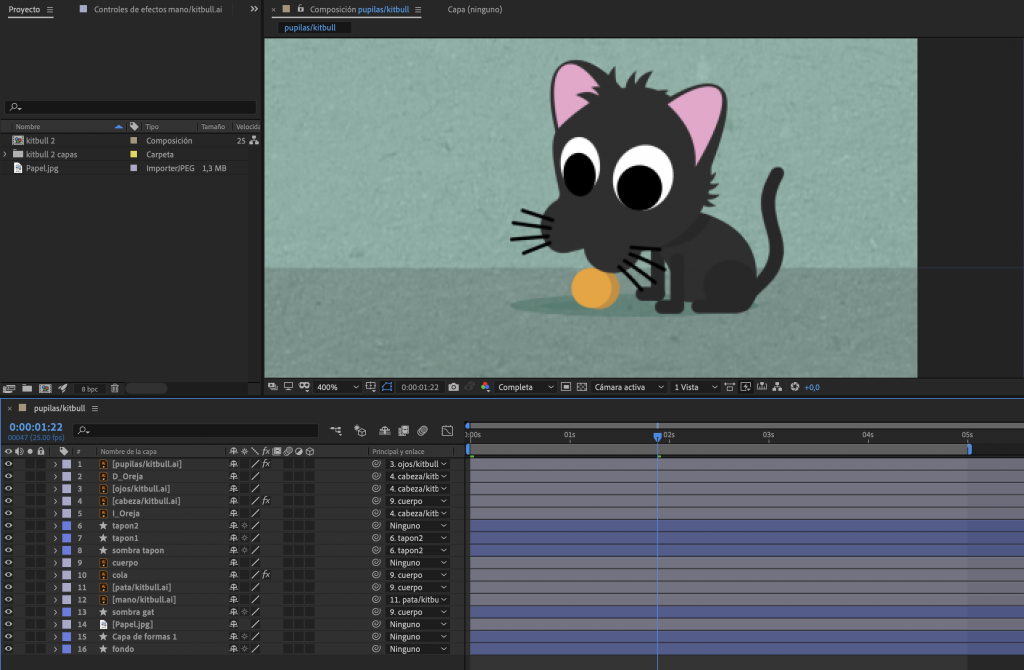Toggle transparency grid in viewer
Screen dimensions: 1024x670
pos(581,387)
